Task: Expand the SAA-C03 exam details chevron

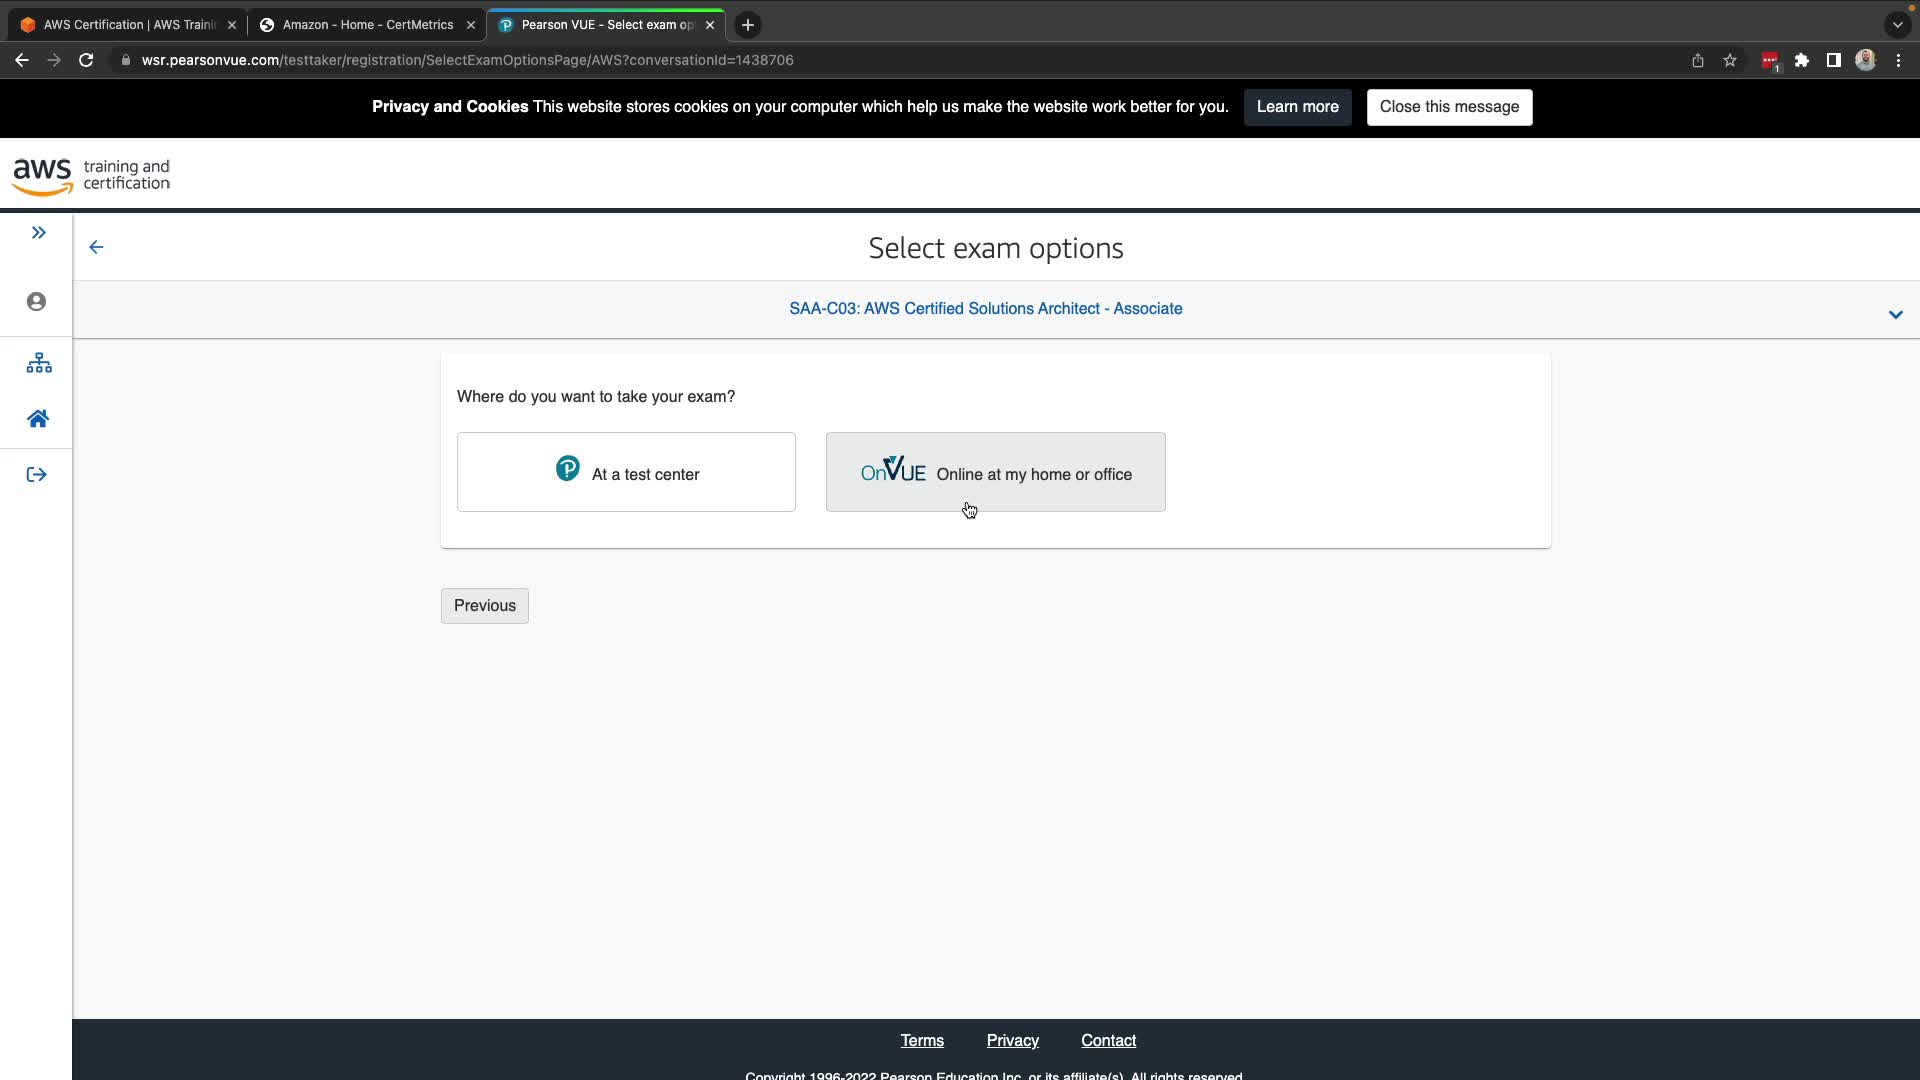Action: [x=1895, y=315]
